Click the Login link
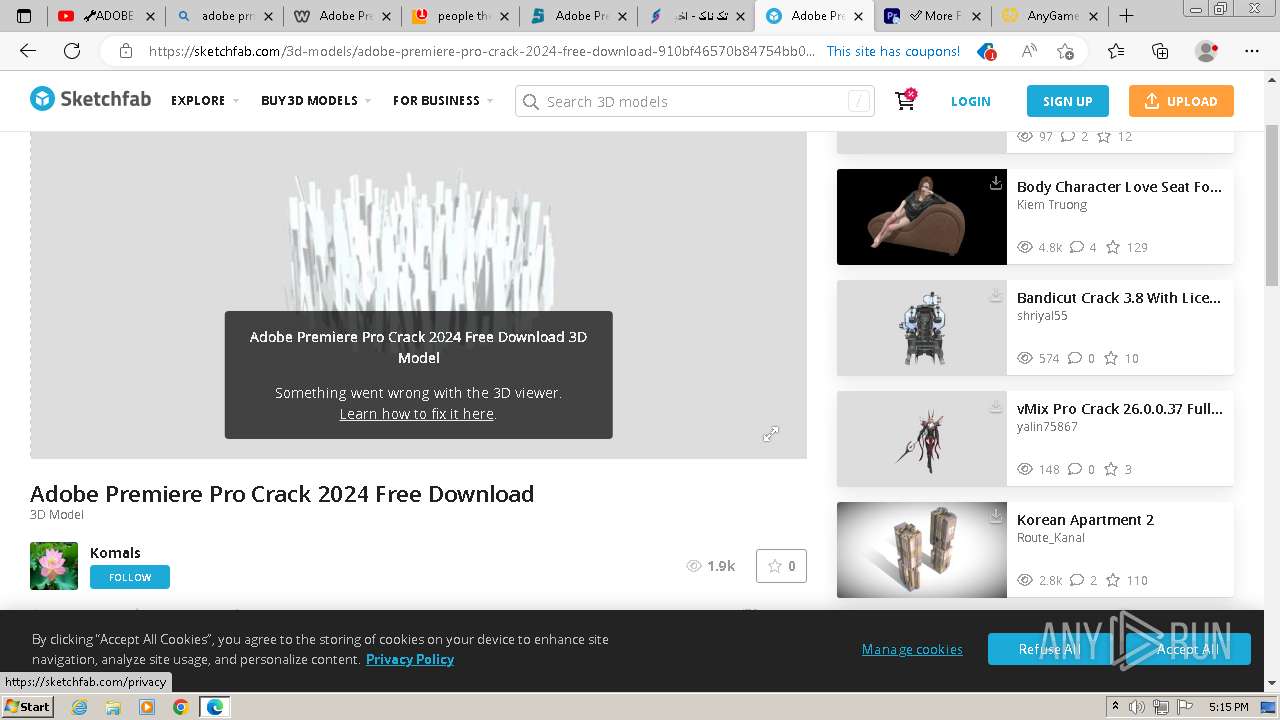 [970, 101]
